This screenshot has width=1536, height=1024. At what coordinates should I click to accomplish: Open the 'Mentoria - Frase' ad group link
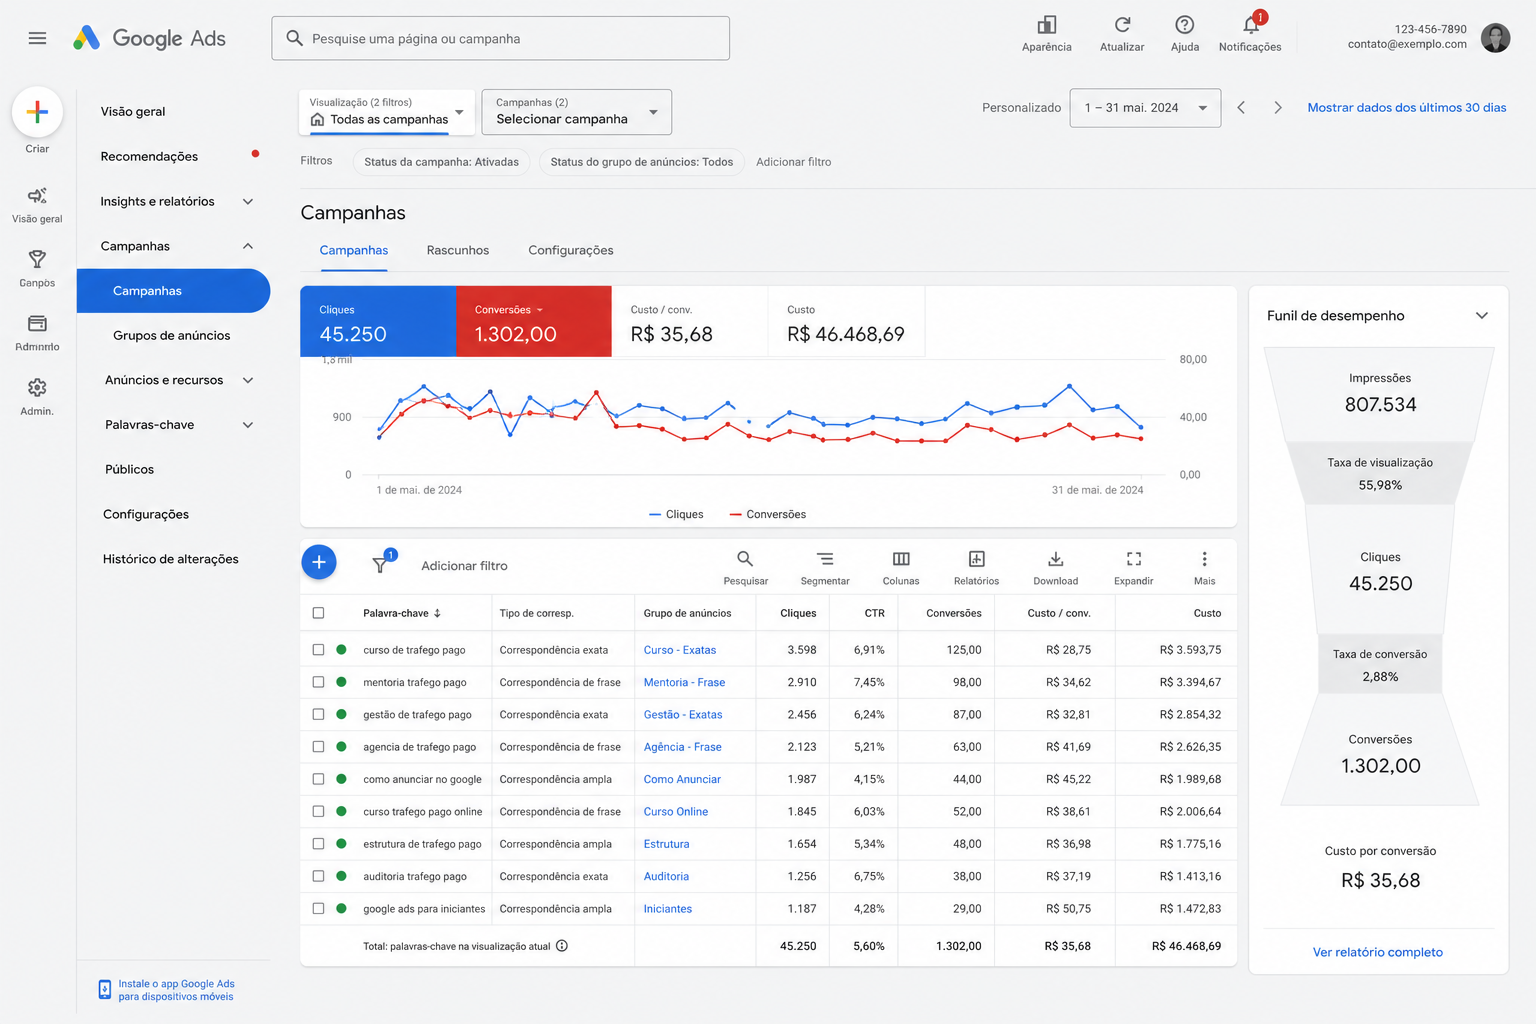tap(684, 682)
